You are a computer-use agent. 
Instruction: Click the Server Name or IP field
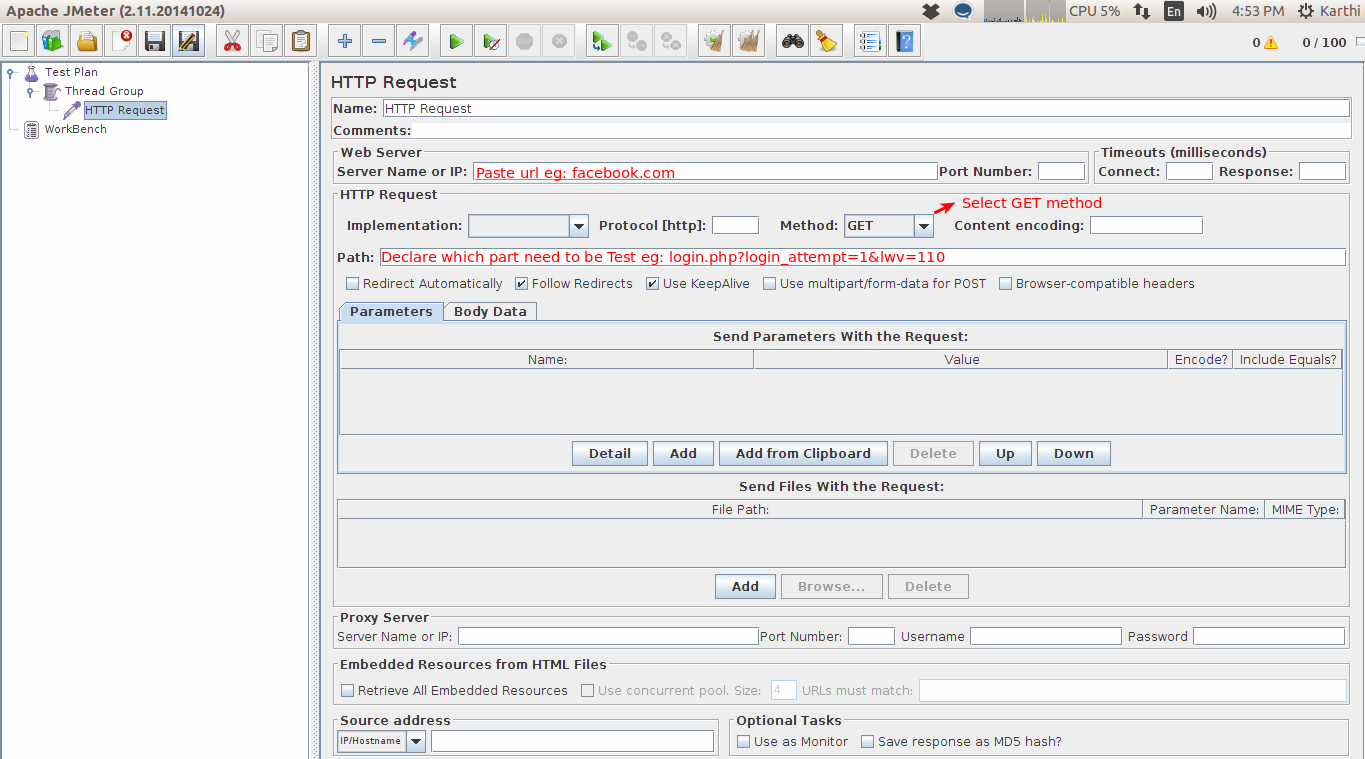[704, 172]
